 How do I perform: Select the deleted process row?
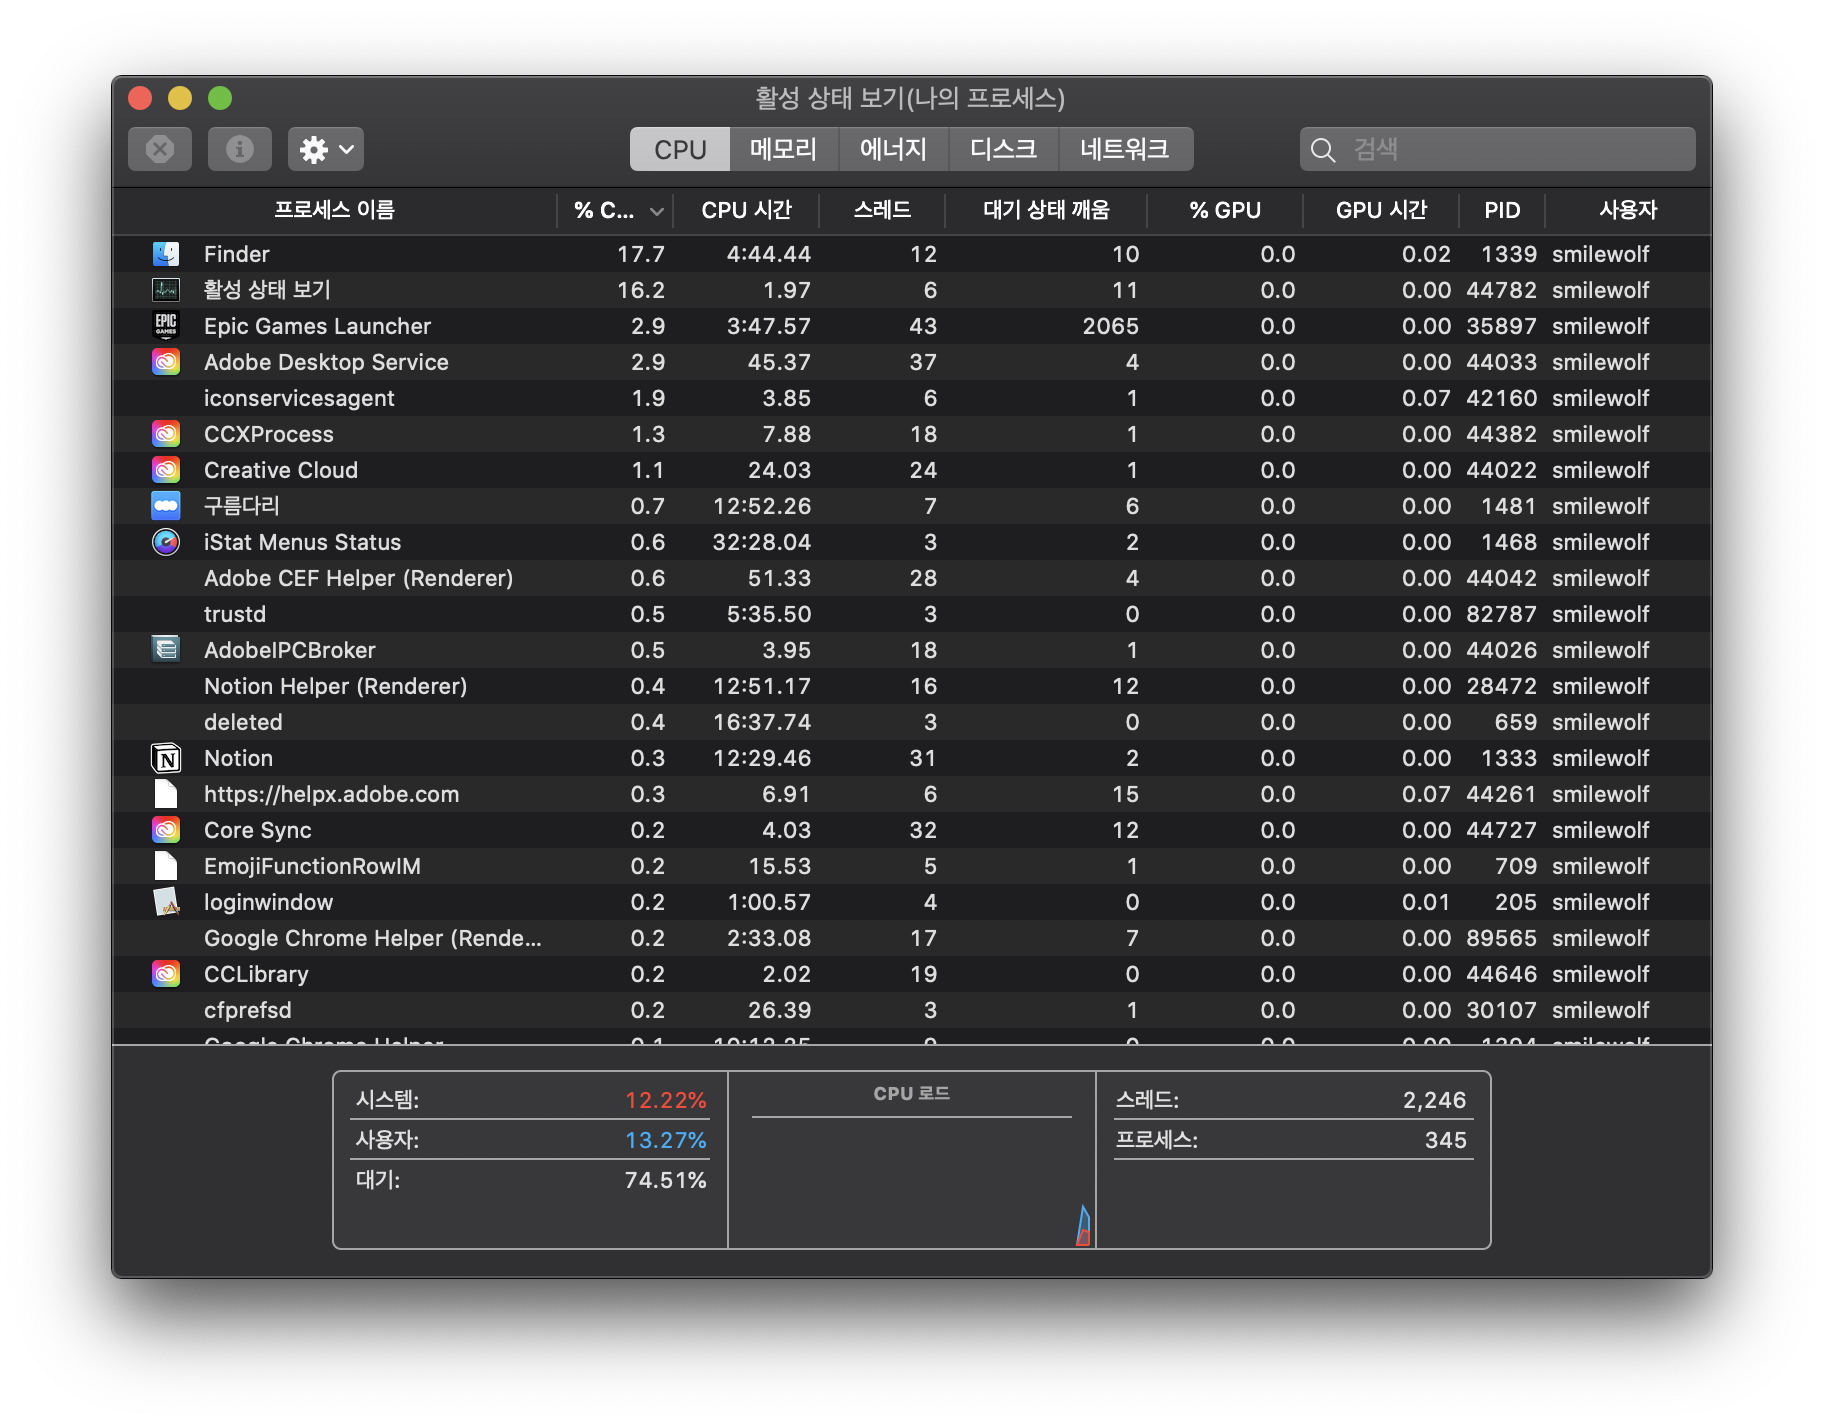tap(912, 722)
